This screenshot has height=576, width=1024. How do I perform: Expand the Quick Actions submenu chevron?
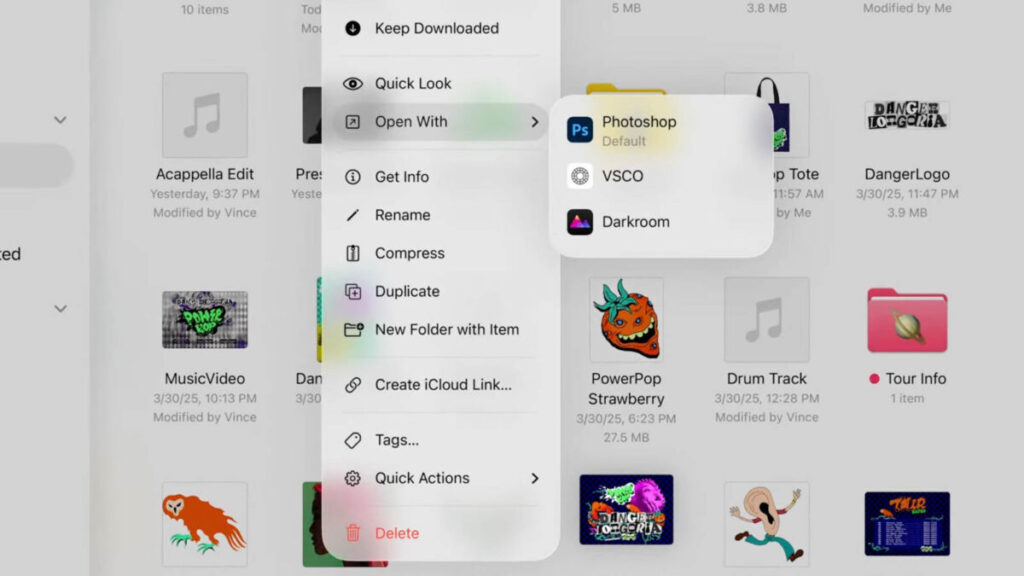[535, 479]
